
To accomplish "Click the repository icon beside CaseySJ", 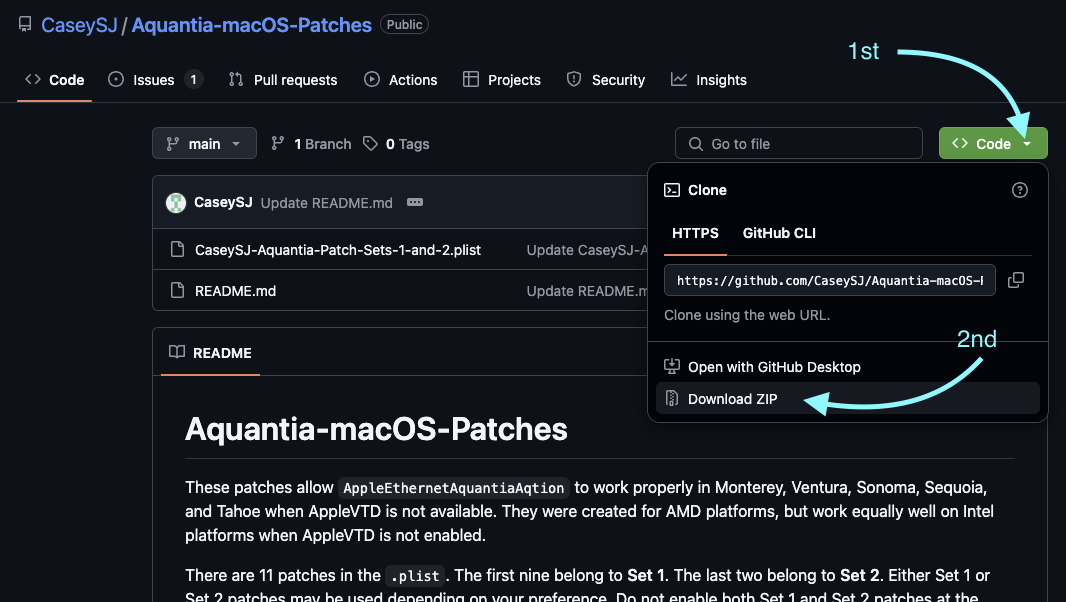I will [25, 24].
